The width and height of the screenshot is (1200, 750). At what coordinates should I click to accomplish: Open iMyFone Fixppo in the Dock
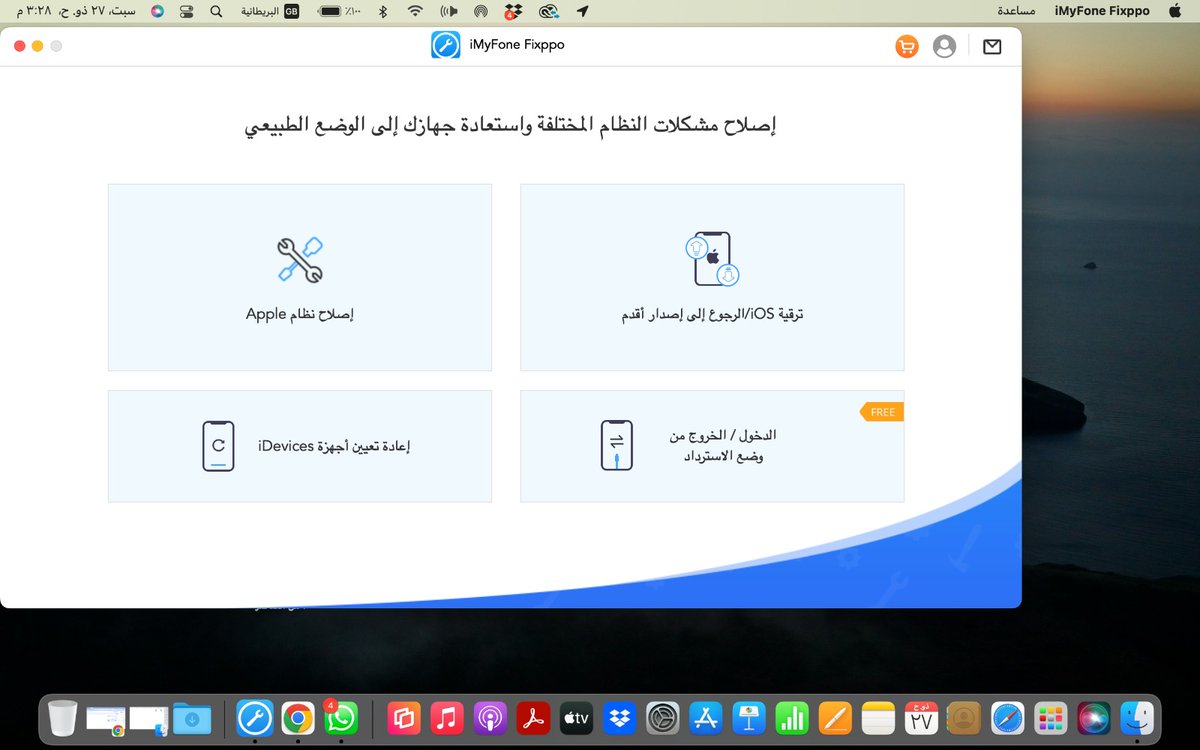pos(255,718)
